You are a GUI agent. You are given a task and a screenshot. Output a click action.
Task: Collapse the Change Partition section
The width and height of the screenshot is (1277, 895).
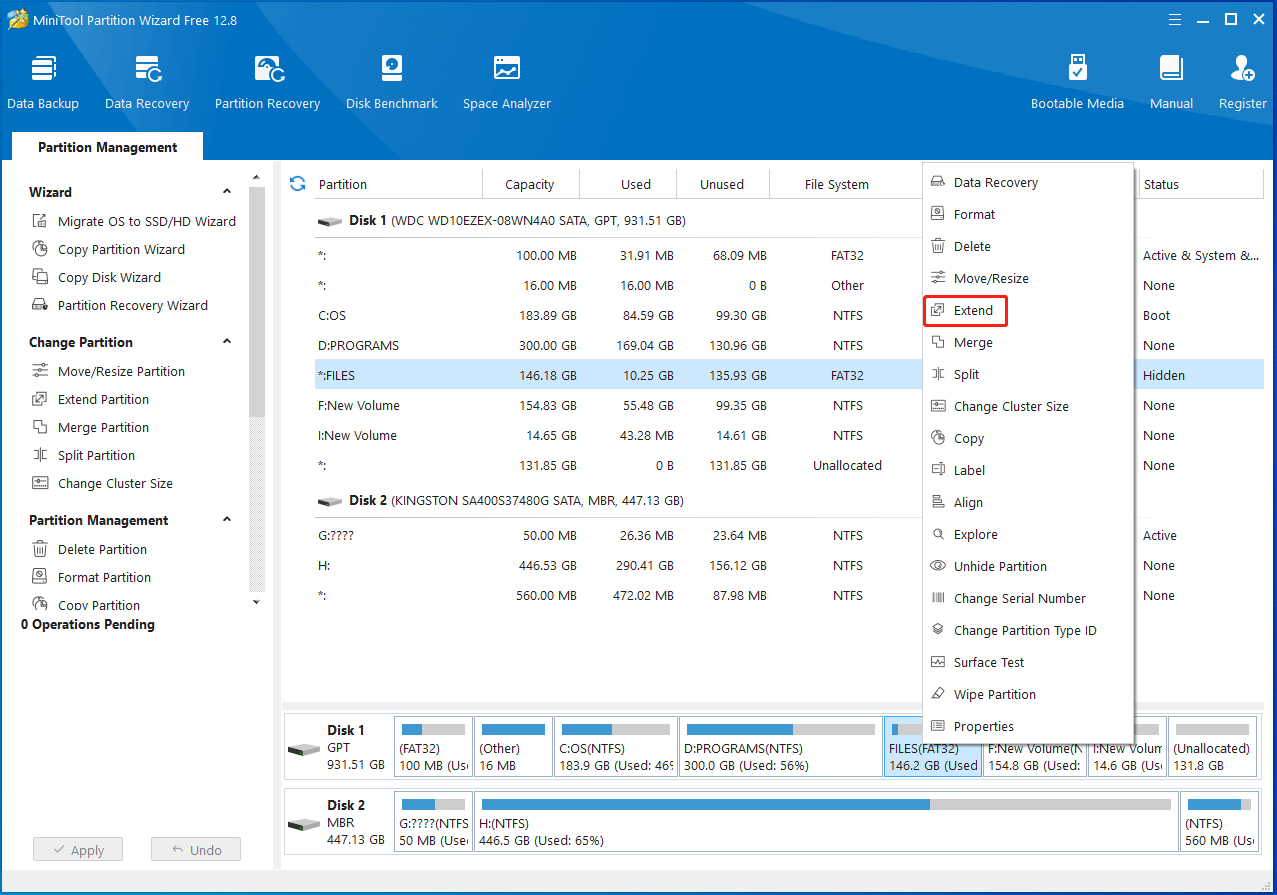click(227, 342)
